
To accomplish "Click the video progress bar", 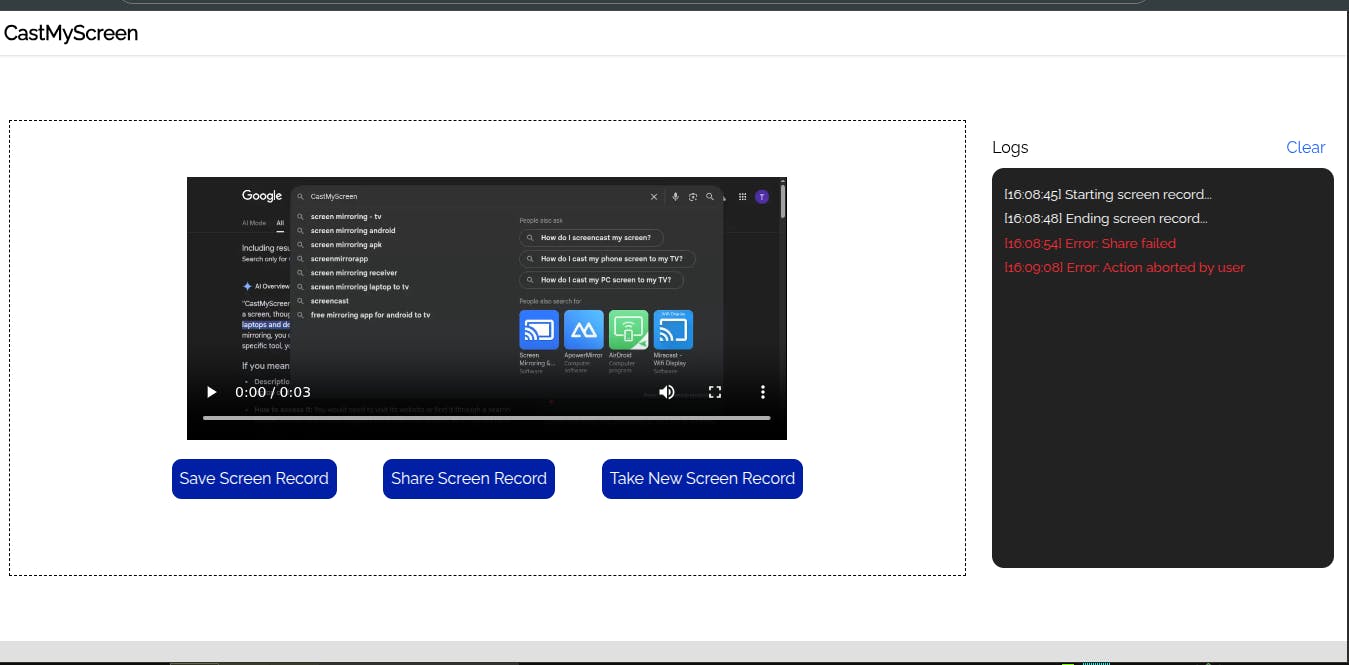I will (487, 417).
